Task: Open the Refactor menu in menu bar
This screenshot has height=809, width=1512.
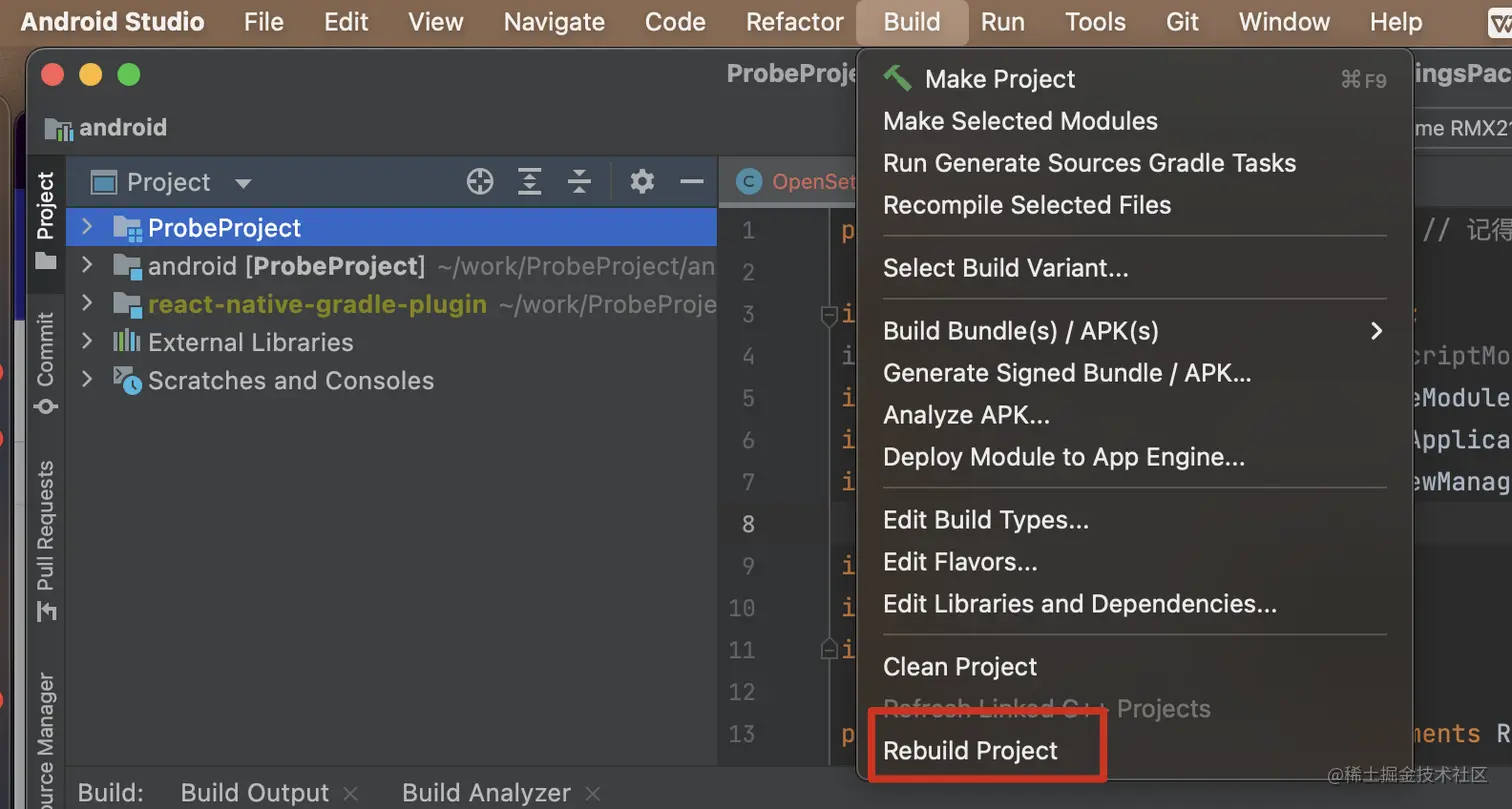Action: tap(795, 22)
